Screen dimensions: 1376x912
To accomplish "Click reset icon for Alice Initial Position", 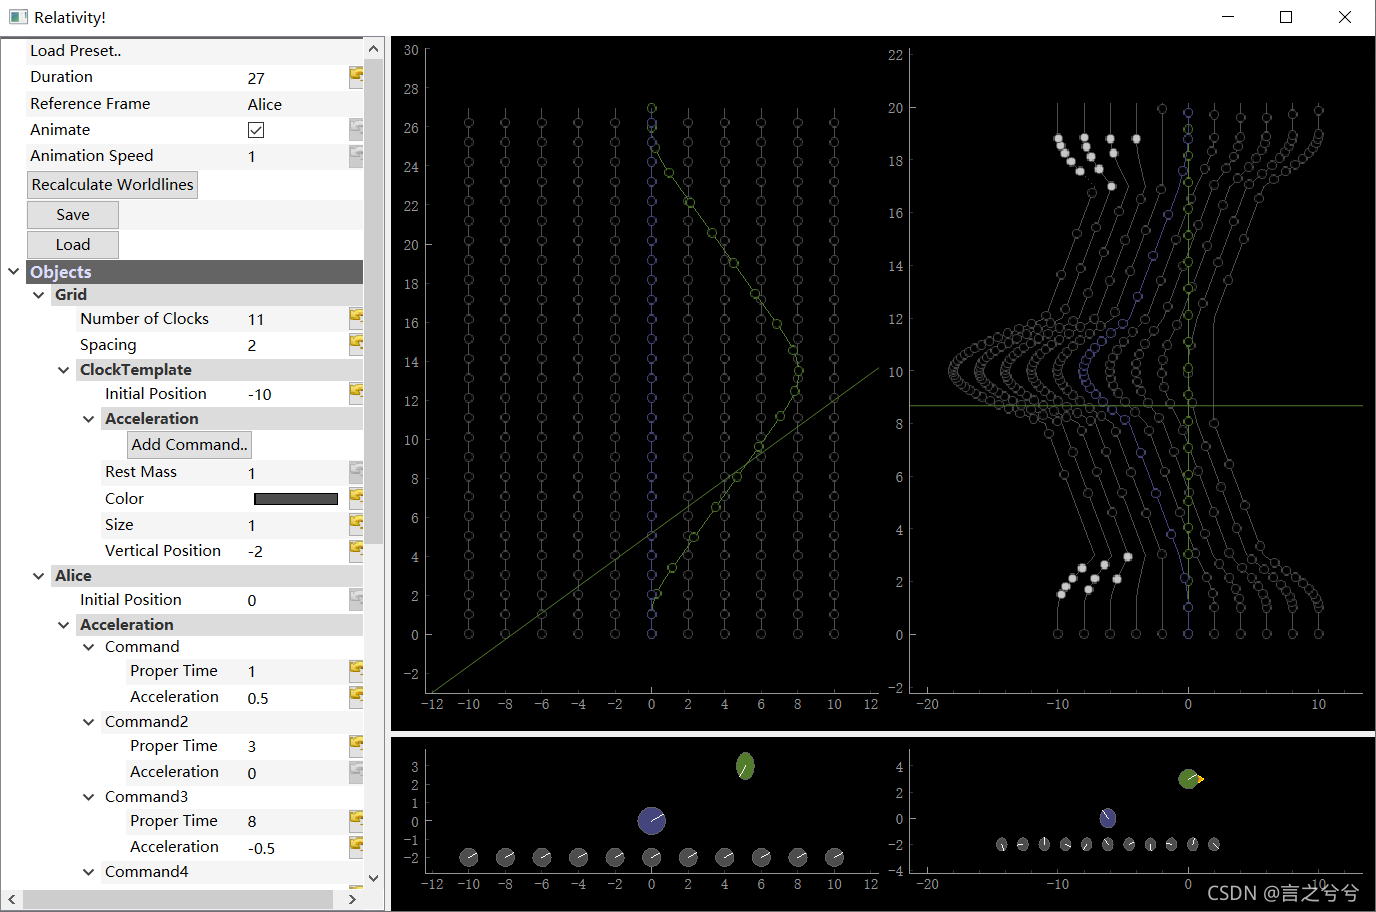I will coord(355,599).
